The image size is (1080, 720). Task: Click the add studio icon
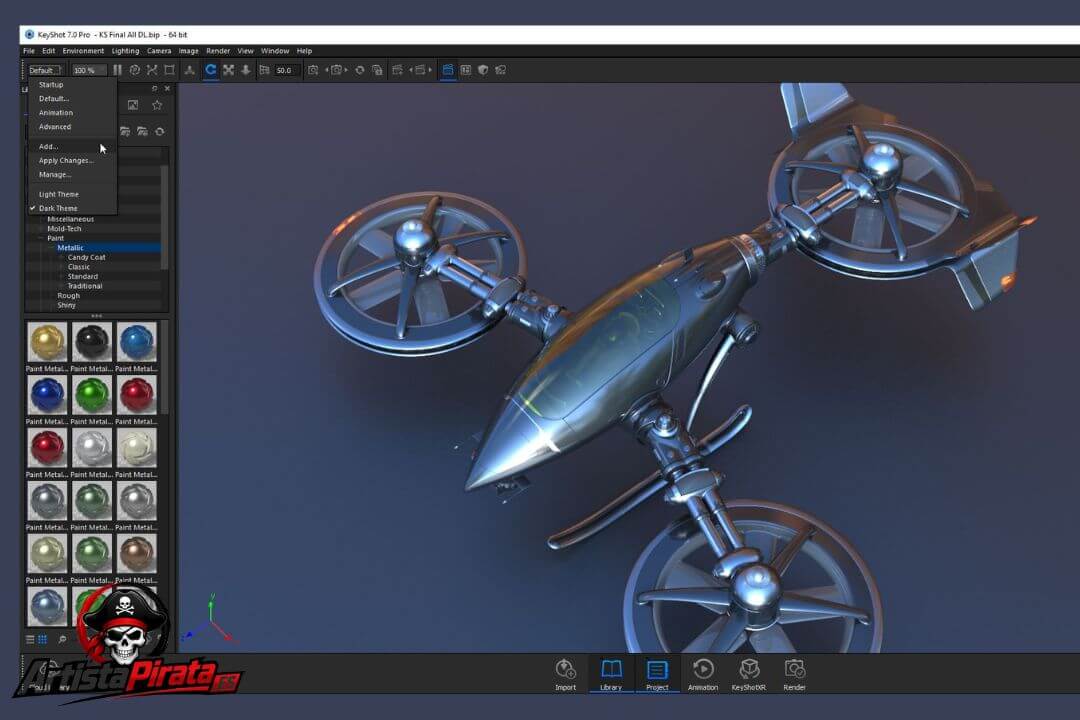(x=397, y=70)
